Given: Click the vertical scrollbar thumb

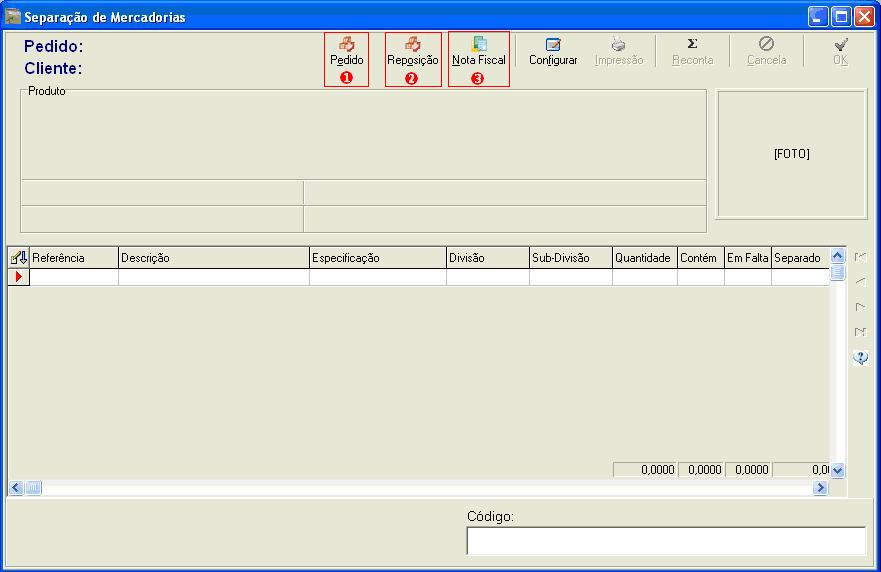Looking at the screenshot, I should tap(837, 272).
